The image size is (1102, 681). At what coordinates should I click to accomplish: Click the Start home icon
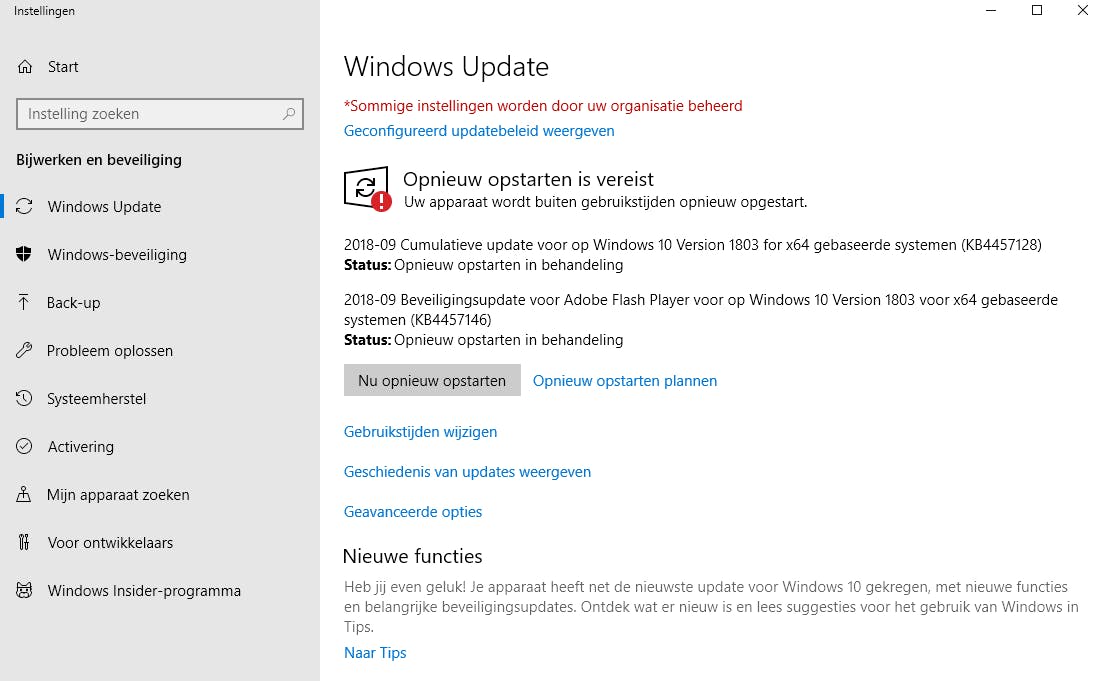click(25, 67)
